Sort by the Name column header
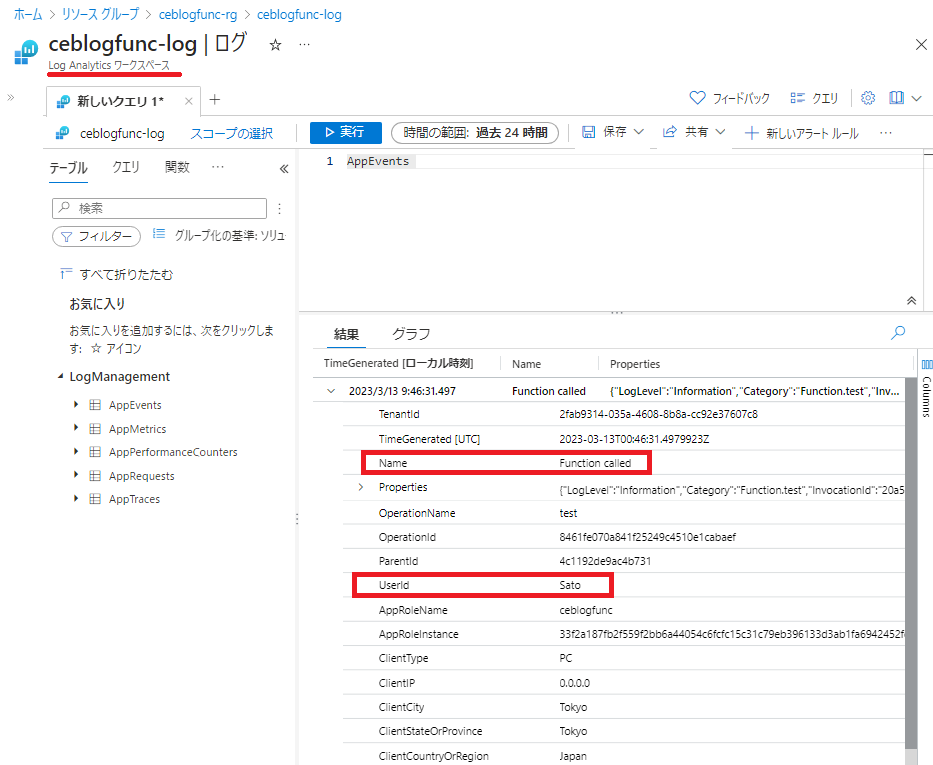This screenshot has height=765, width=933. [527, 364]
